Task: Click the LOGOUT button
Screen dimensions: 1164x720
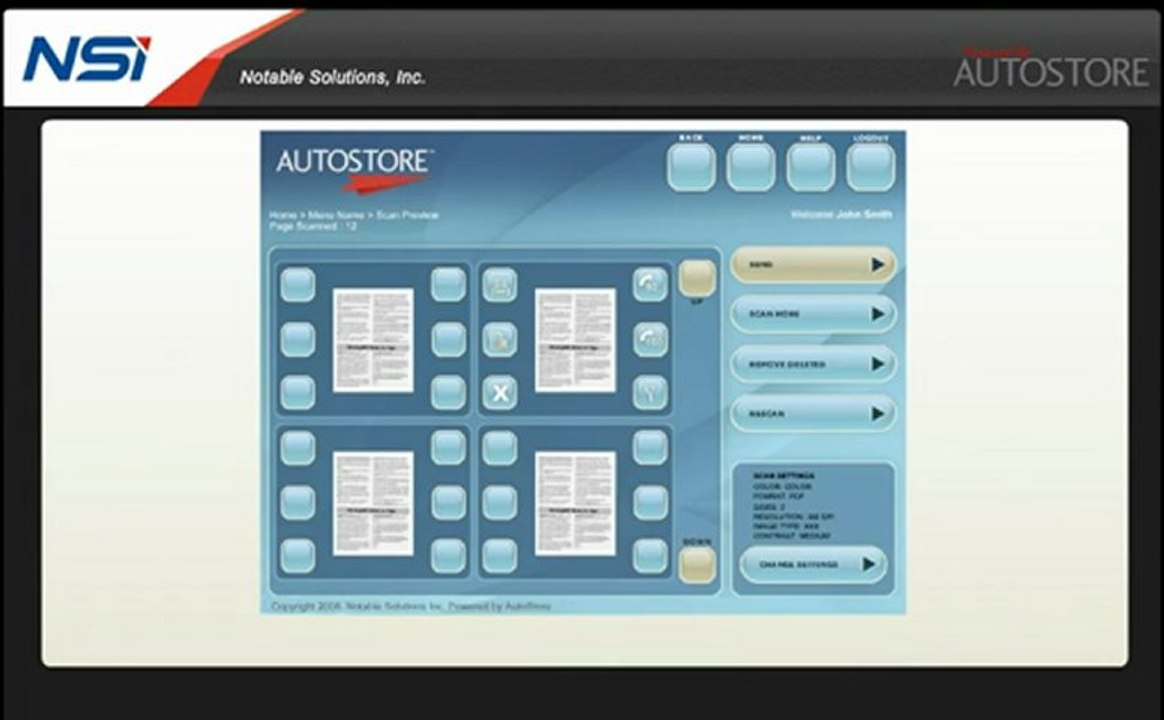Action: pos(871,167)
